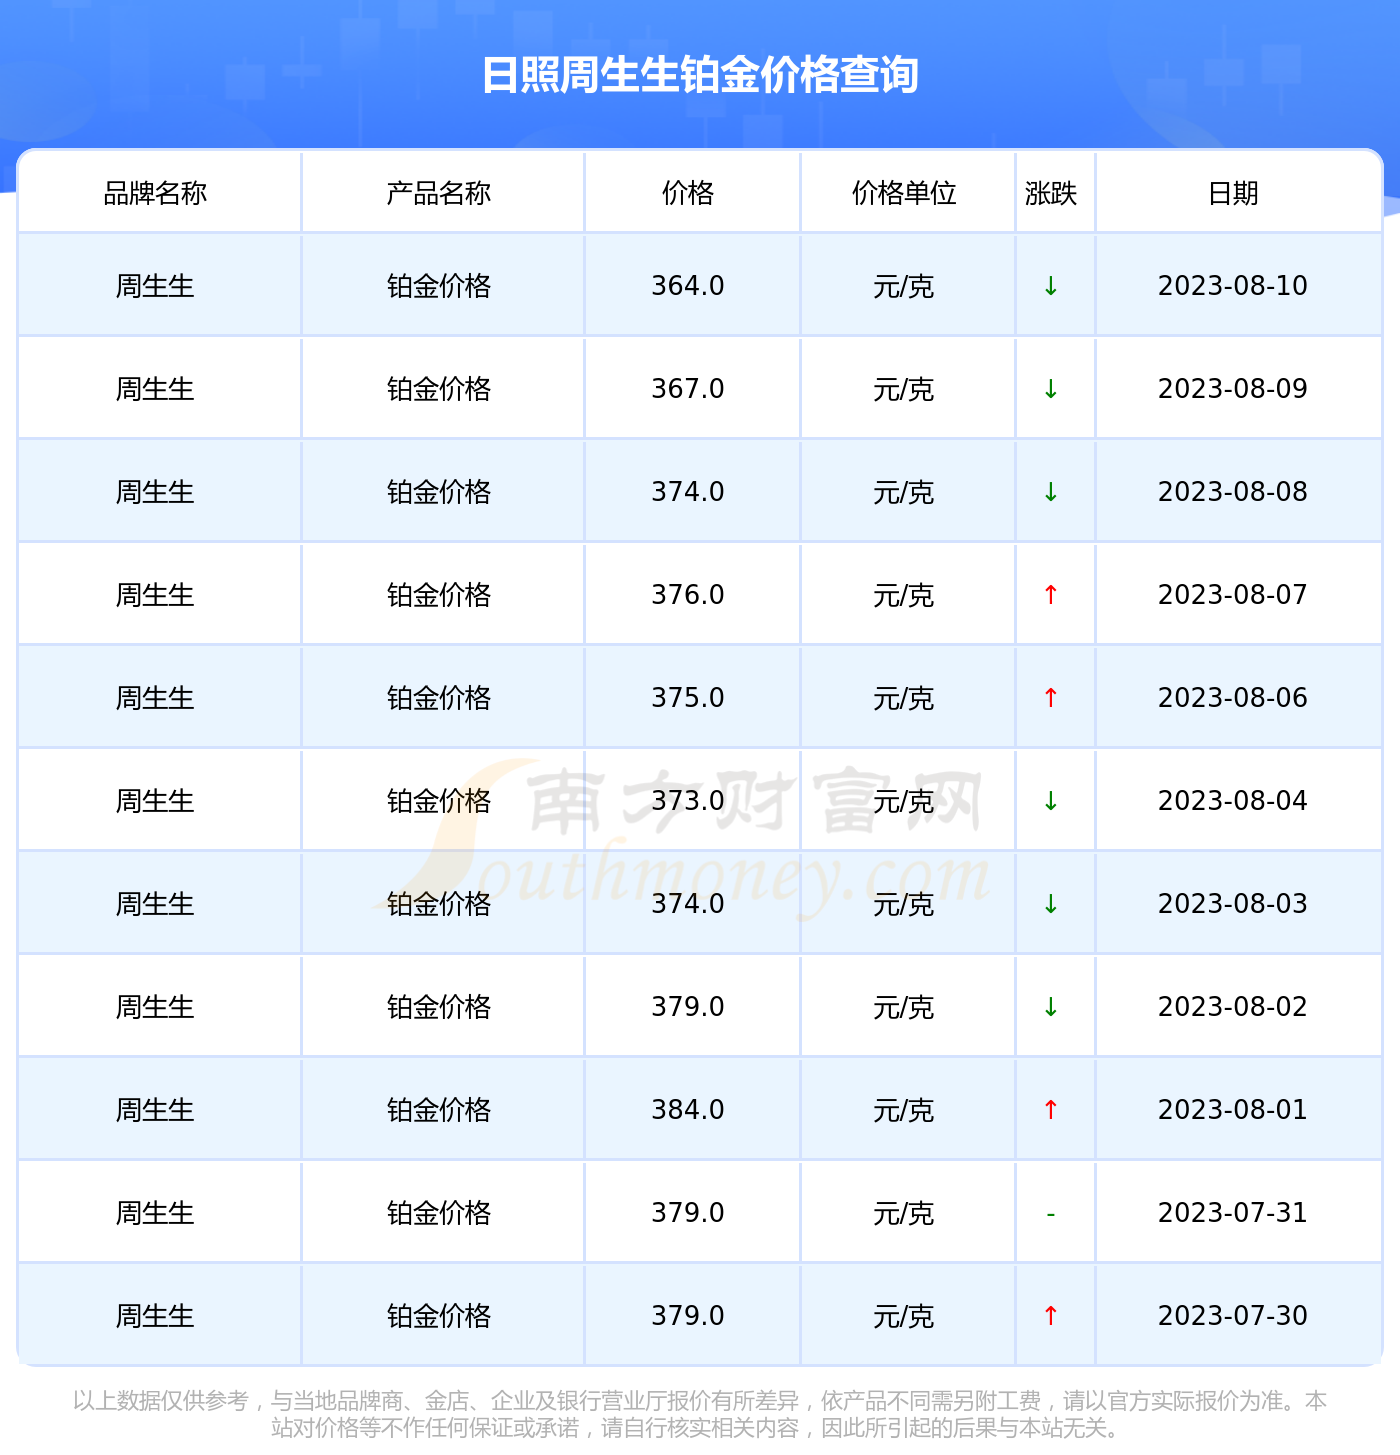Click 周生生 in the 2023-08-07 row
The image size is (1400, 1455).
tap(155, 595)
